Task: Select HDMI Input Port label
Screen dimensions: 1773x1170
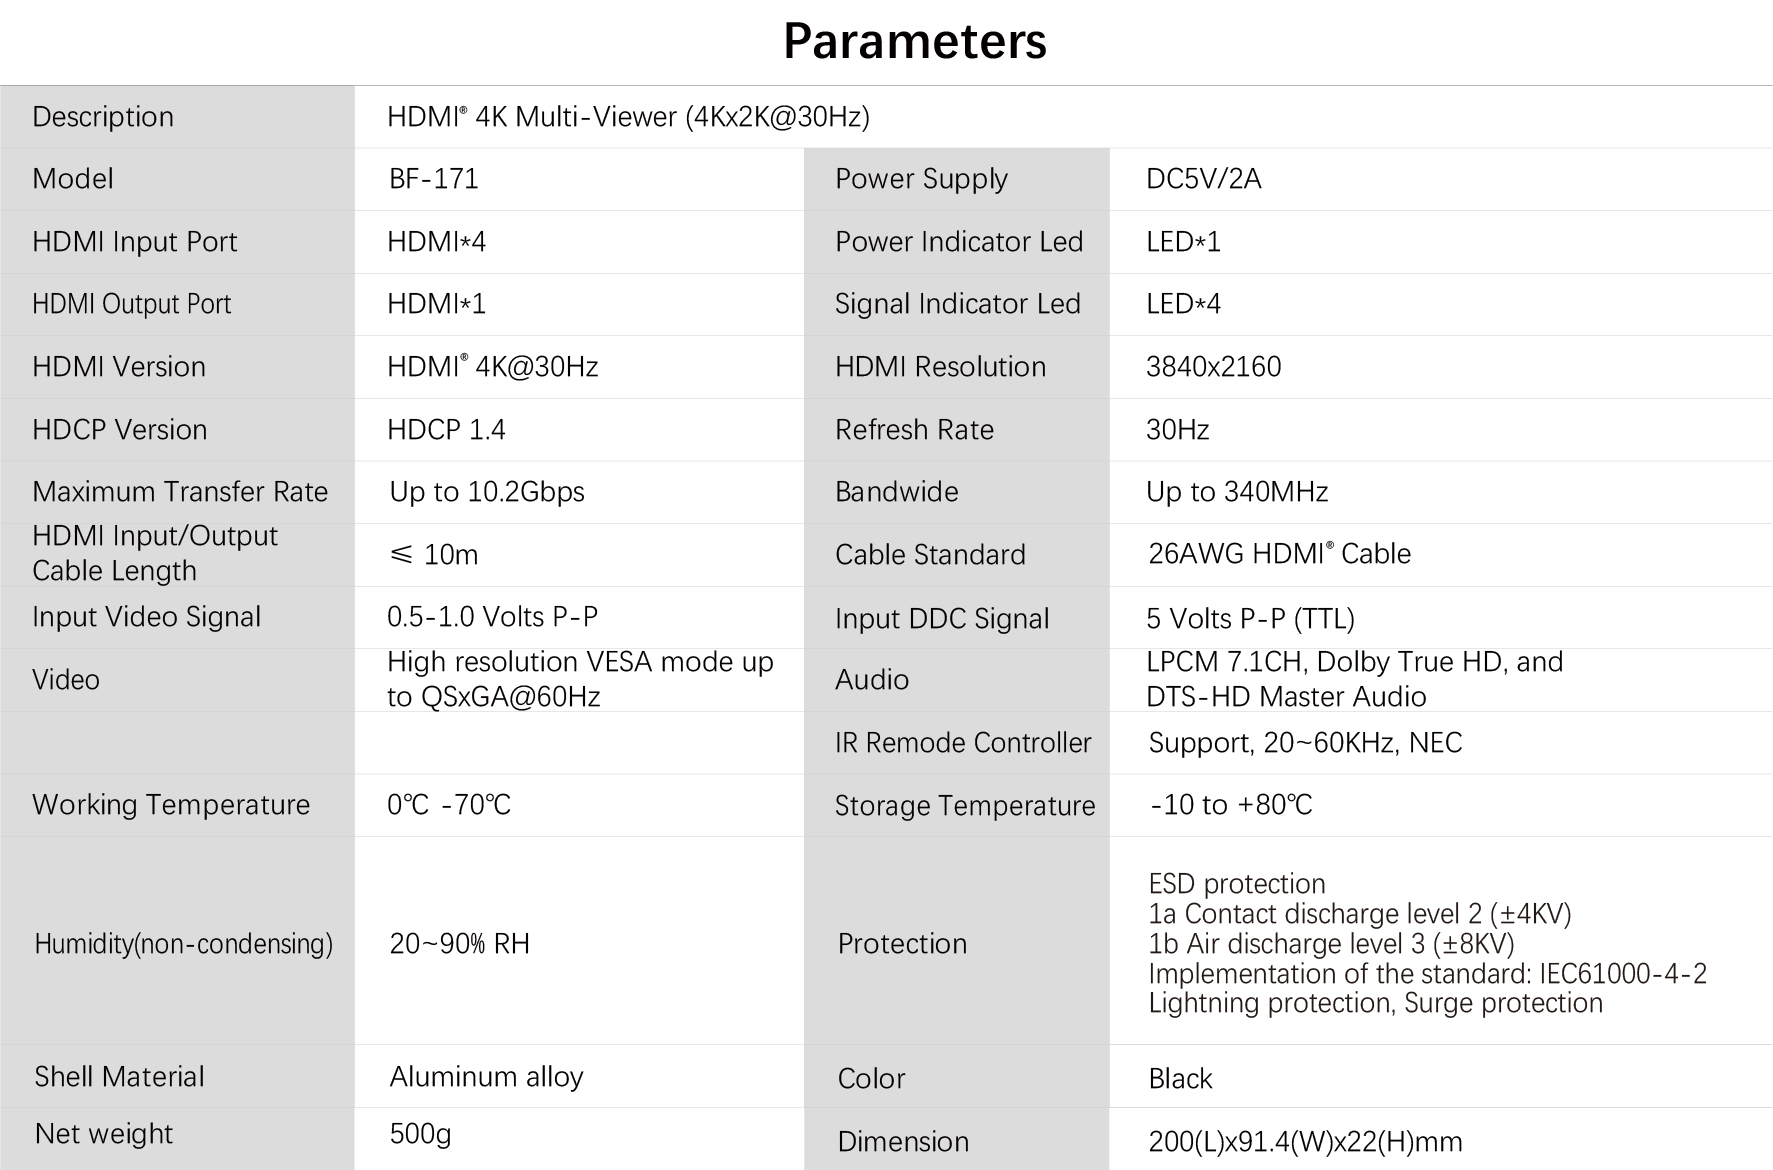Action: pyautogui.click(x=135, y=242)
